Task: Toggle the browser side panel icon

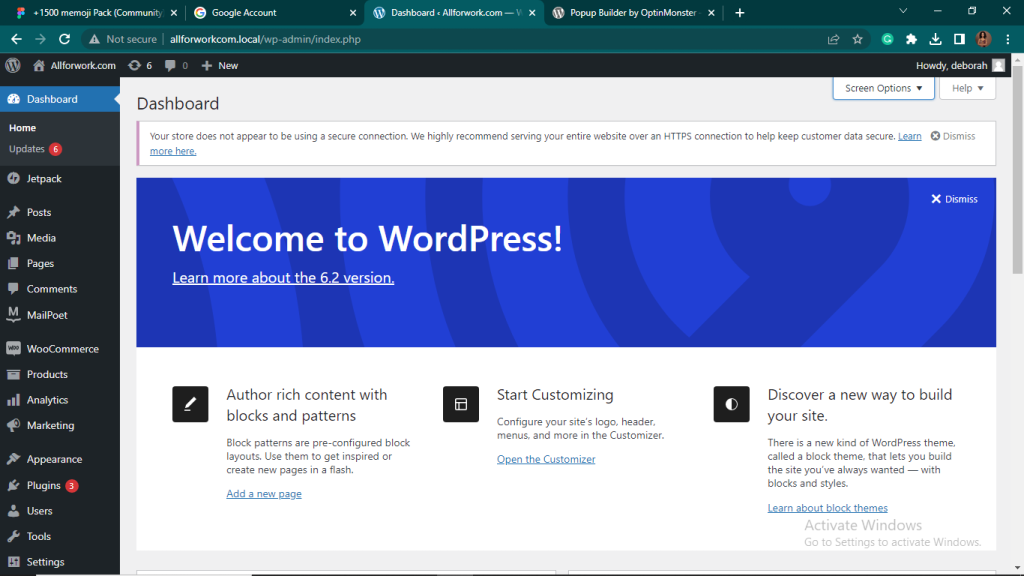Action: pos(959,39)
